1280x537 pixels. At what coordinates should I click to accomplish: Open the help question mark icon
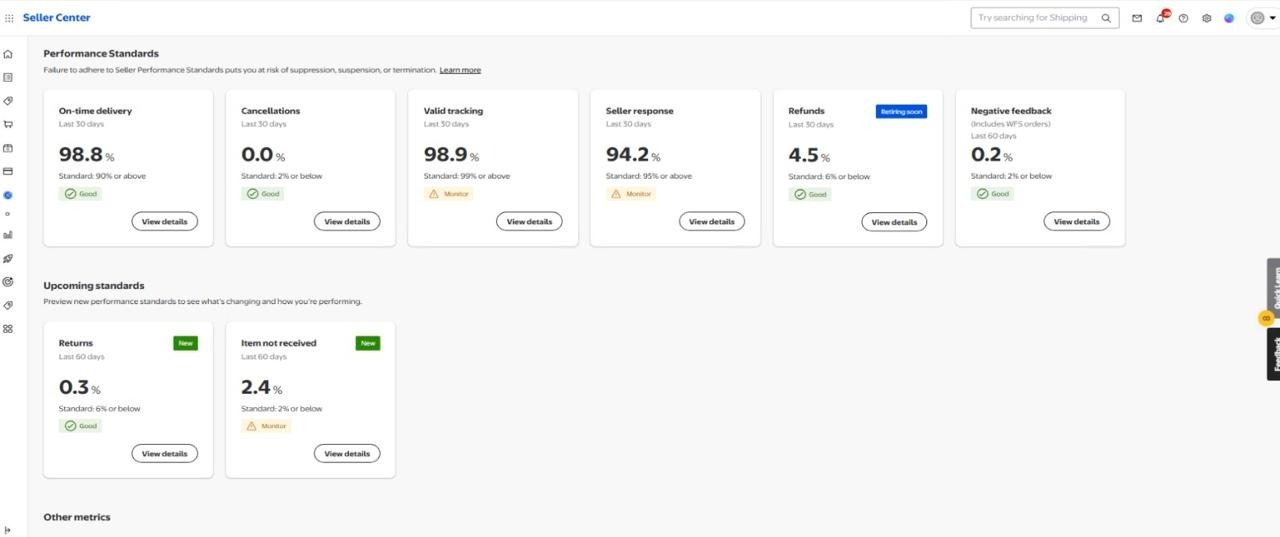coord(1183,18)
